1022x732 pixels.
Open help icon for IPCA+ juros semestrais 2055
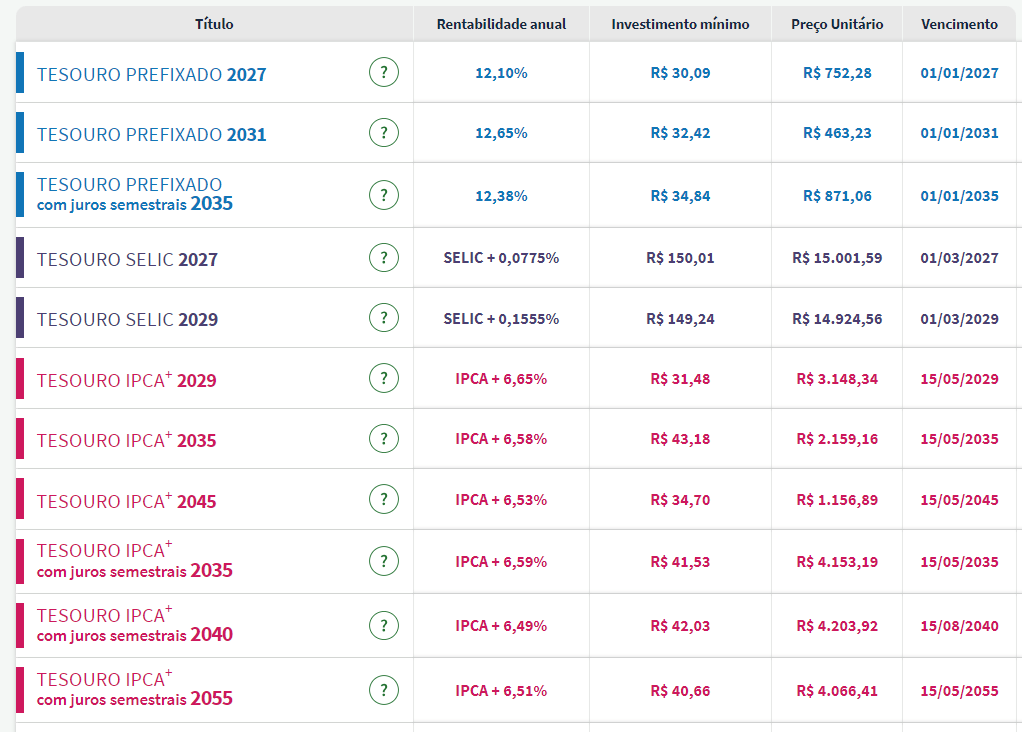click(x=383, y=690)
